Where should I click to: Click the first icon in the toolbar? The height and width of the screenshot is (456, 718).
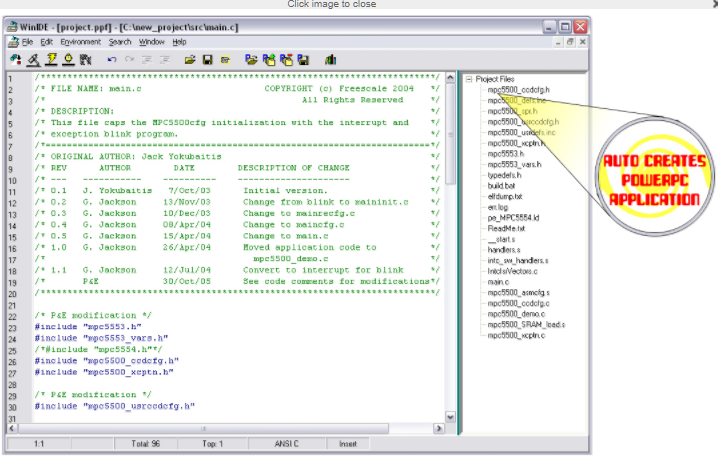tap(16, 60)
